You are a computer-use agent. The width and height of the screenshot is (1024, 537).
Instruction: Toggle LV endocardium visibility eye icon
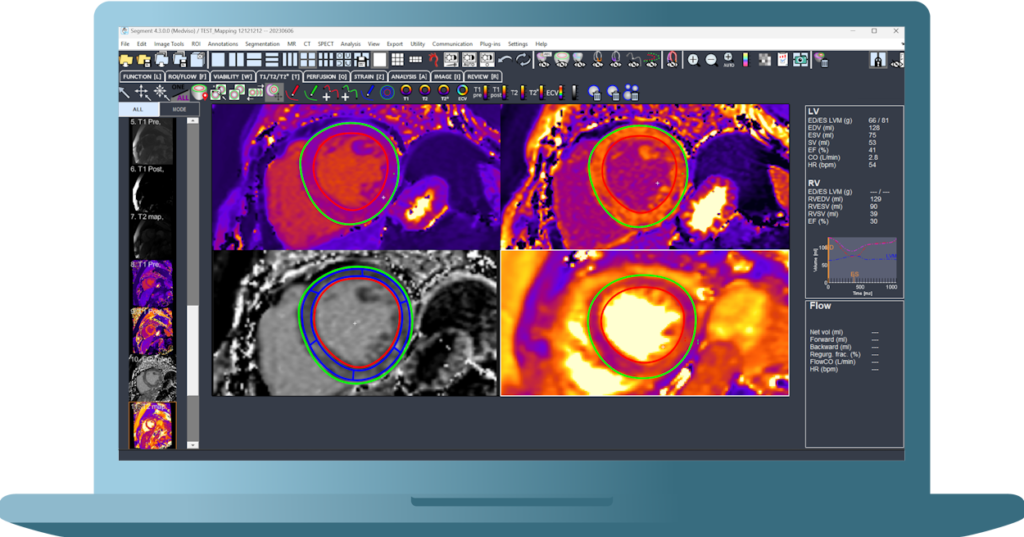click(x=562, y=60)
